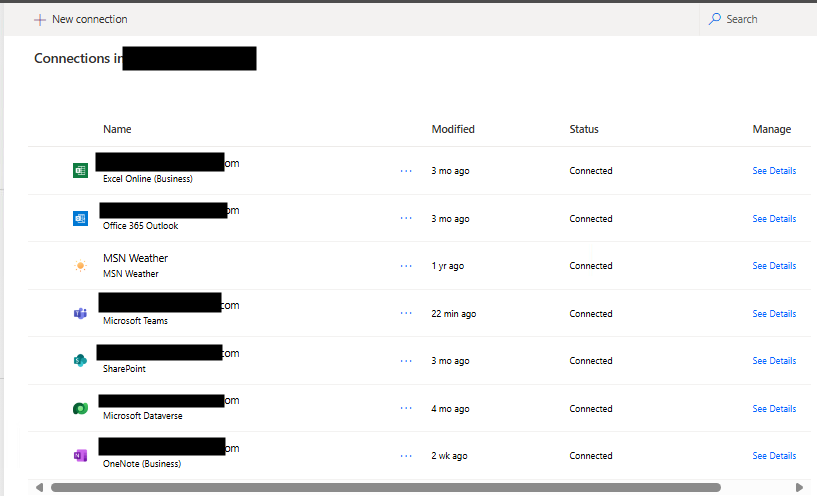
Task: Click the 22 min ago modified value
Action: [454, 314]
